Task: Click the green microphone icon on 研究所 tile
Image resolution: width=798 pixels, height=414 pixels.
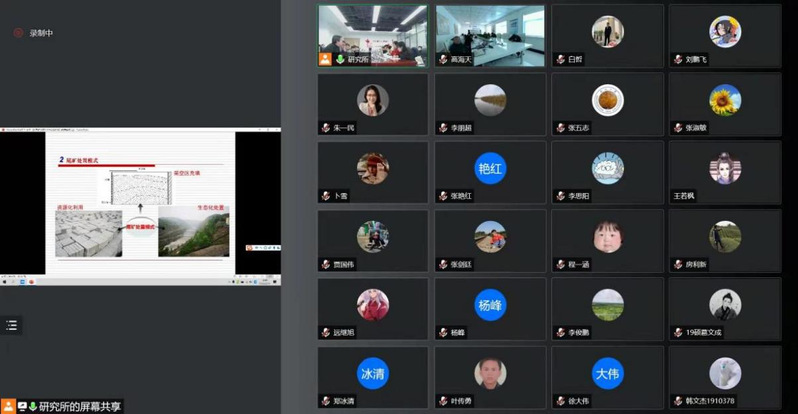Action: pyautogui.click(x=340, y=59)
